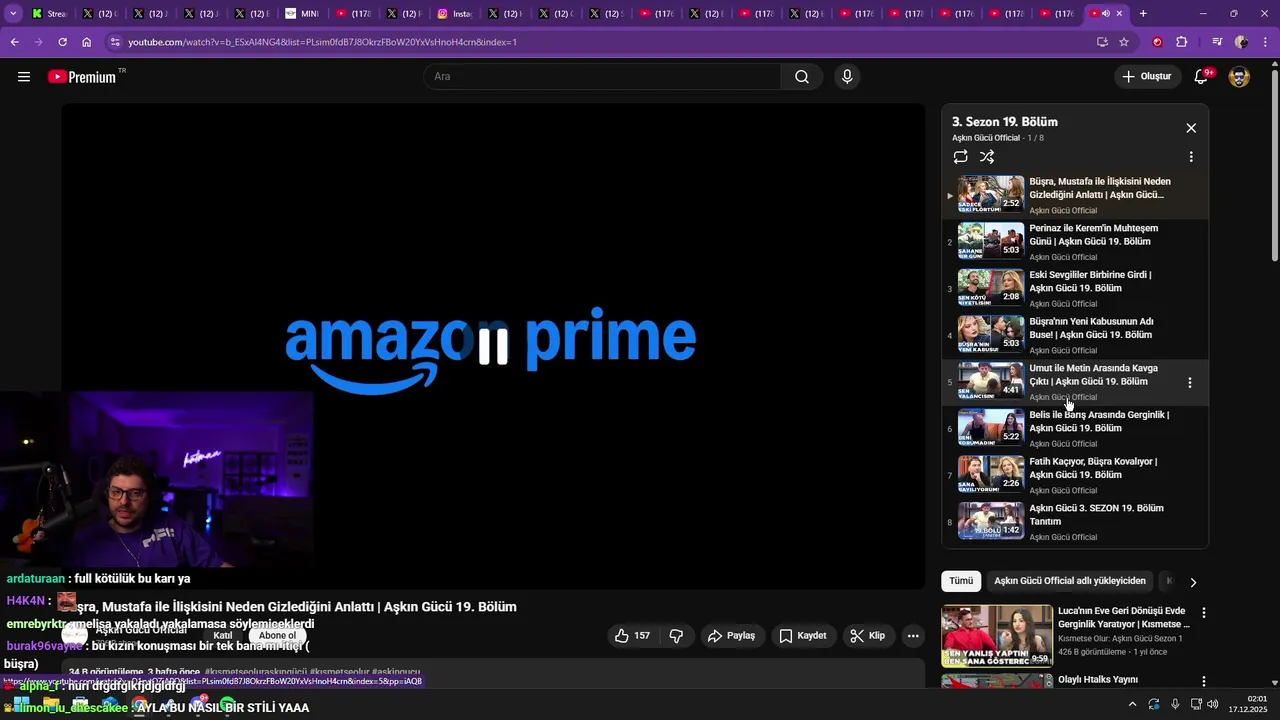The width and height of the screenshot is (1280, 720).
Task: Open the install/cast icon in address bar
Action: tap(1102, 42)
